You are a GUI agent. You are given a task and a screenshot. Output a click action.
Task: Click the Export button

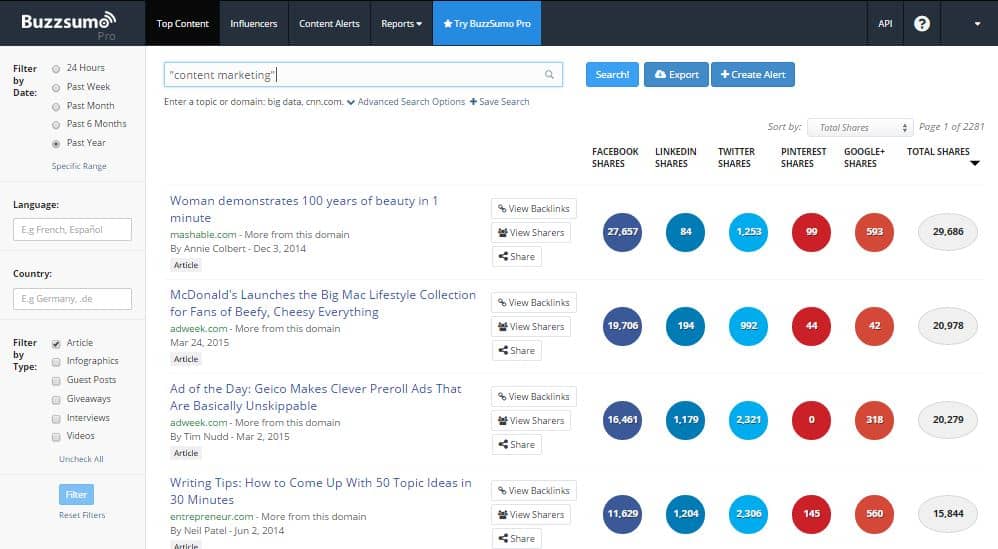pyautogui.click(x=676, y=74)
